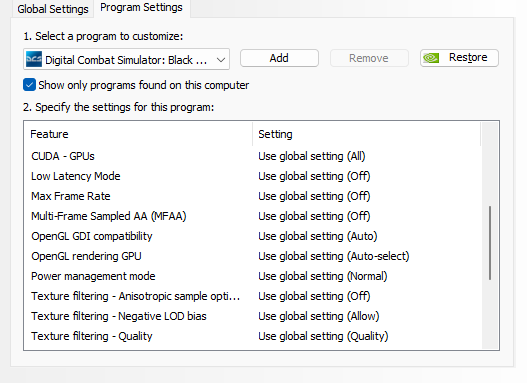
Task: Click the settings list vertical scrollbar thumb
Action: 490,243
